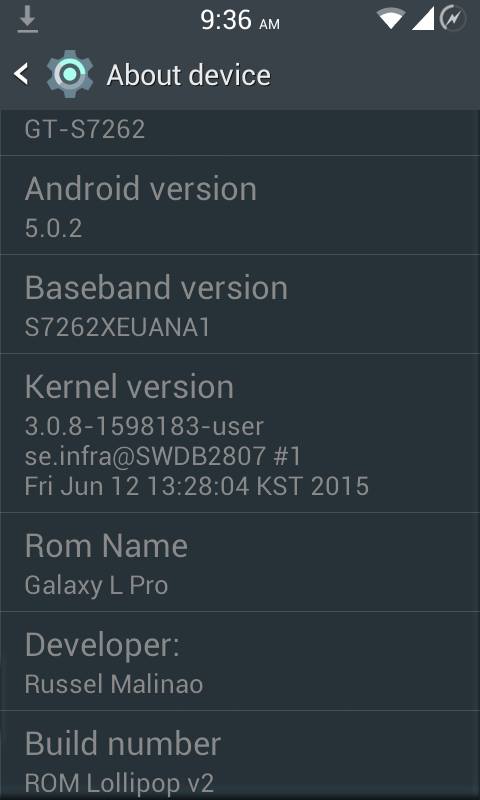Tap the battery charging icon
Image resolution: width=480 pixels, height=800 pixels.
[x=453, y=19]
